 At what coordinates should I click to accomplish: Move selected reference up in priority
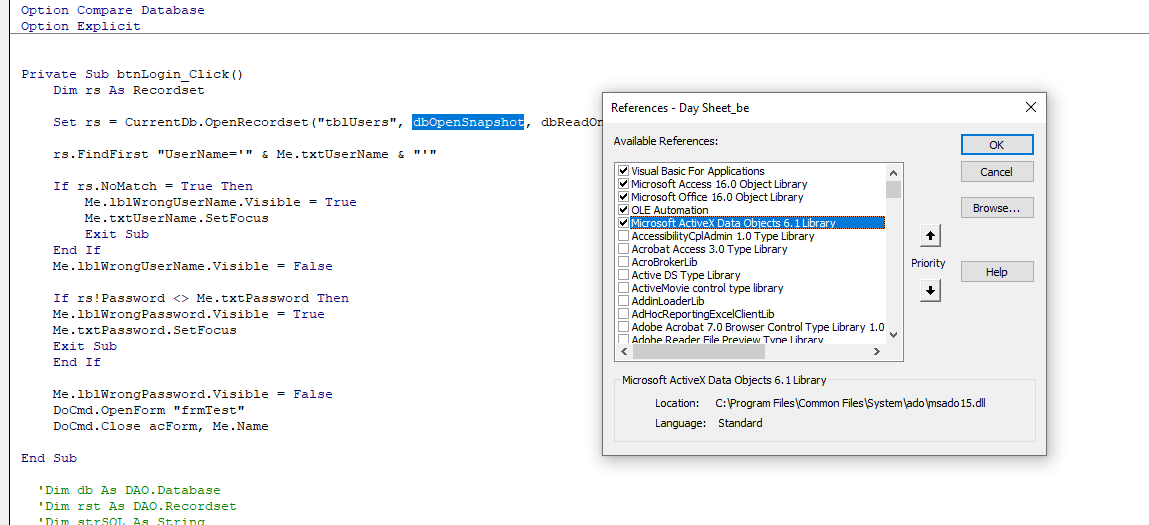[930, 236]
